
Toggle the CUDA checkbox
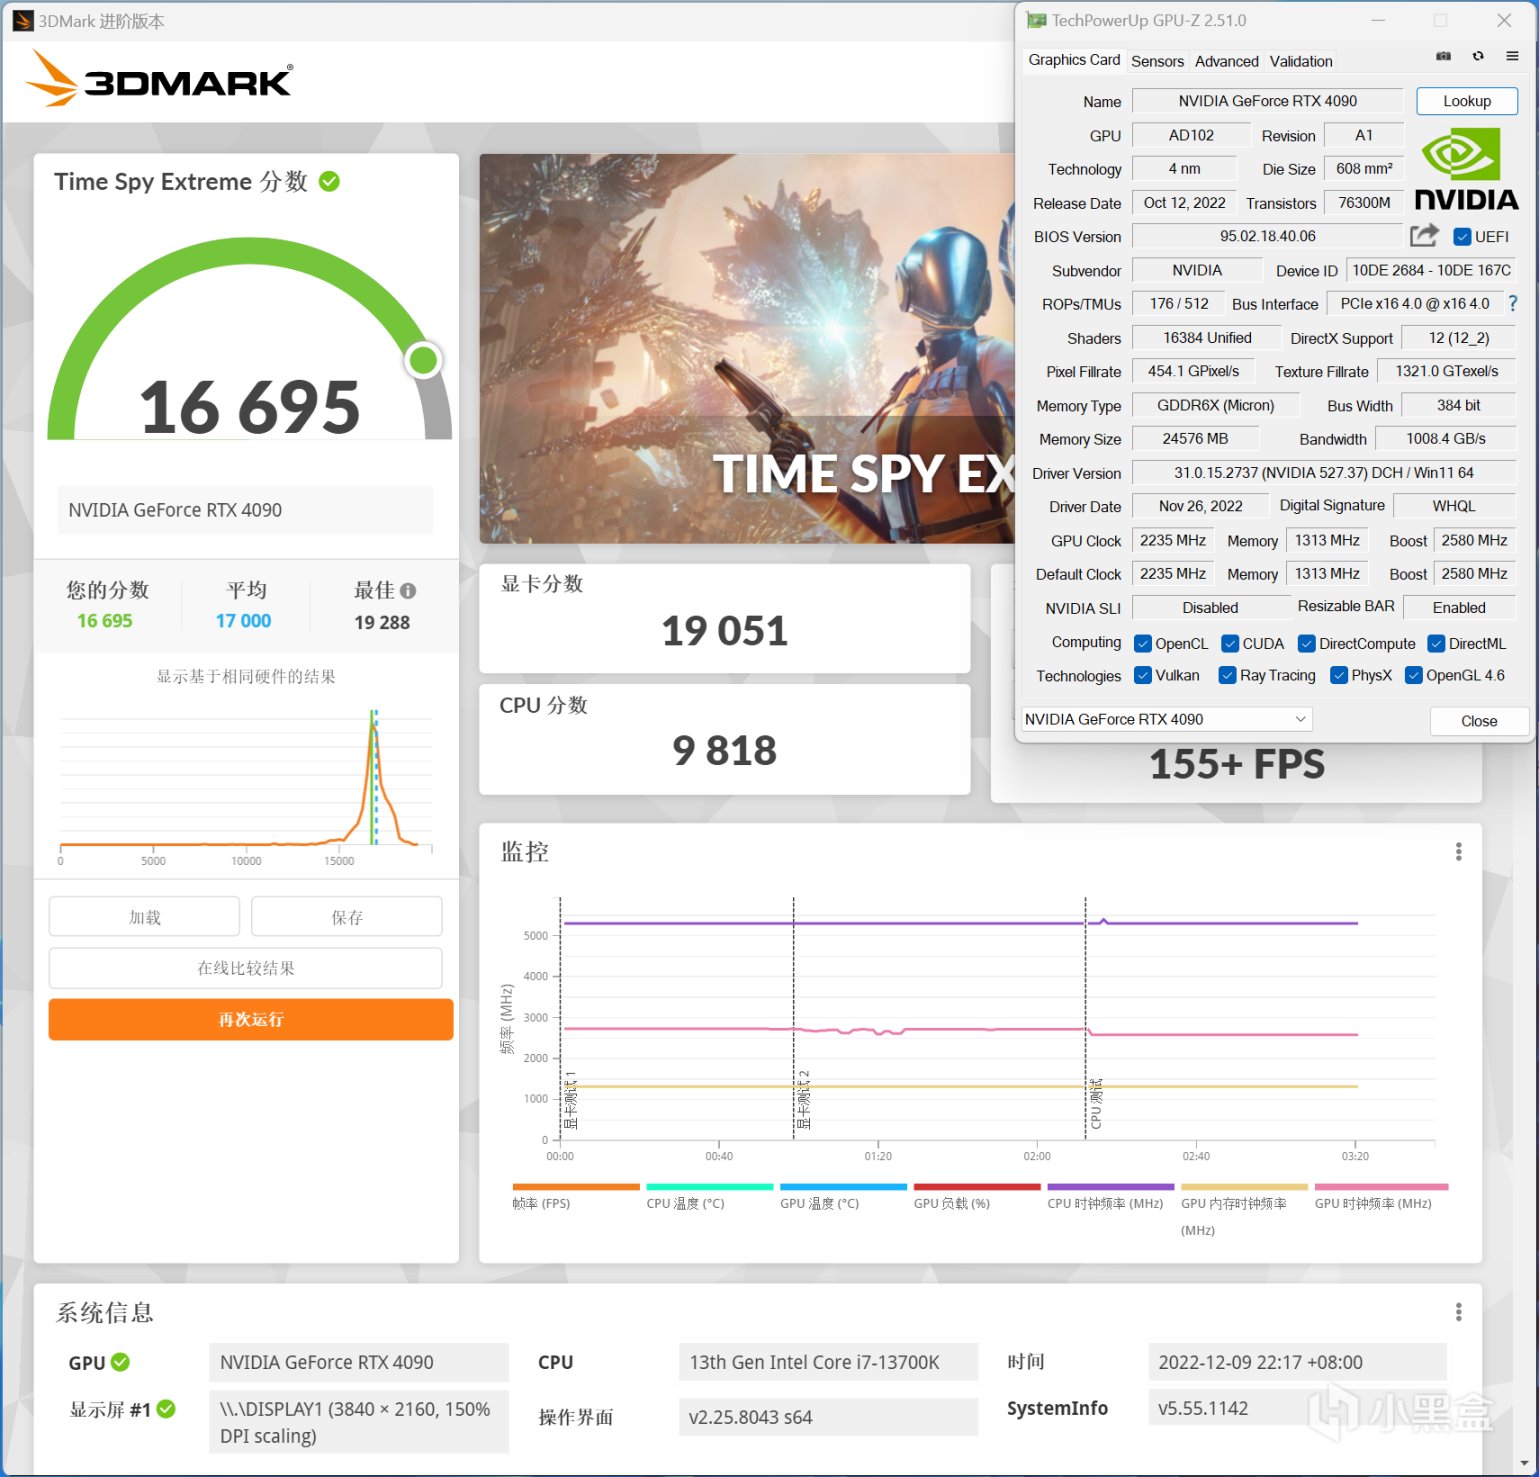1231,644
